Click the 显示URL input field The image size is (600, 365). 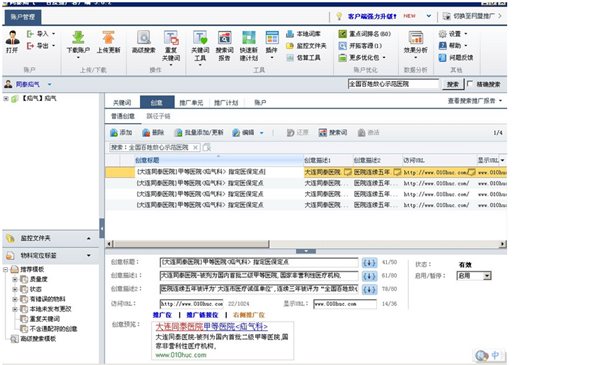coord(345,304)
